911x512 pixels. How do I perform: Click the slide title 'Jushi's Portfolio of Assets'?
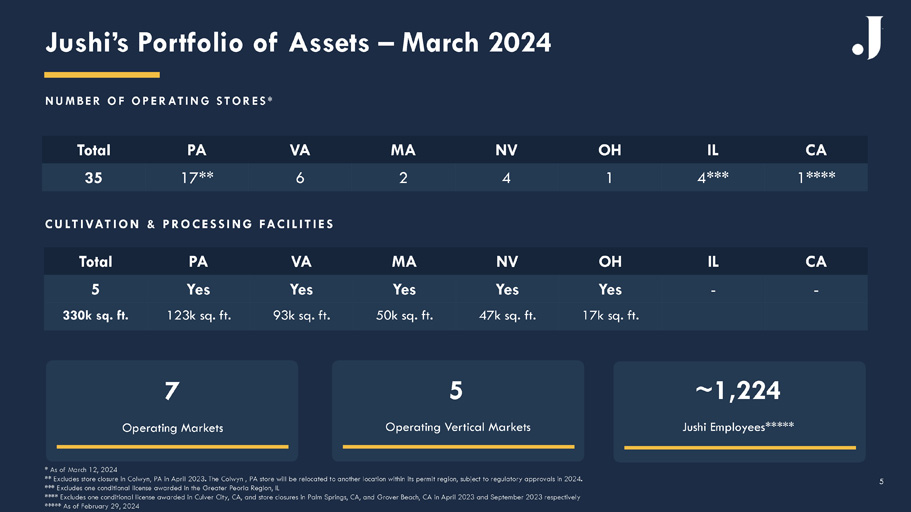click(x=298, y=42)
